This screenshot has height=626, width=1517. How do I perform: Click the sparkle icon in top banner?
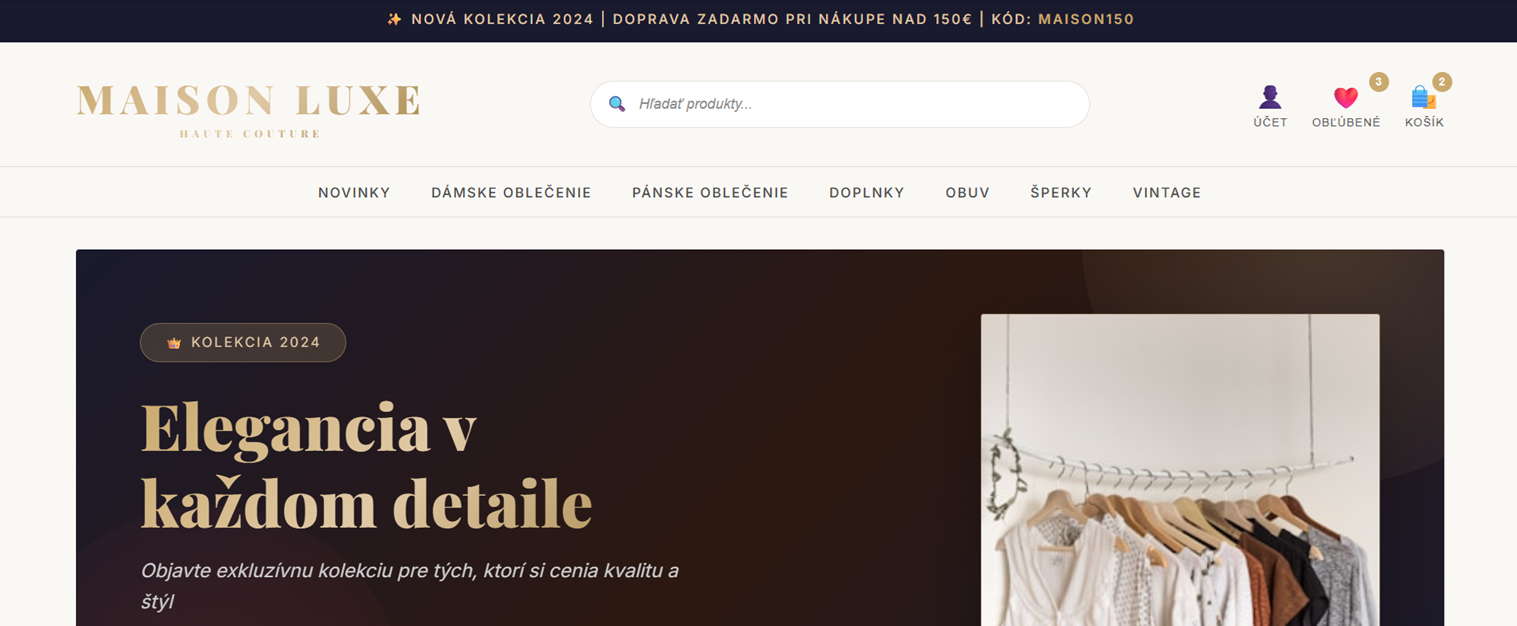[x=394, y=19]
